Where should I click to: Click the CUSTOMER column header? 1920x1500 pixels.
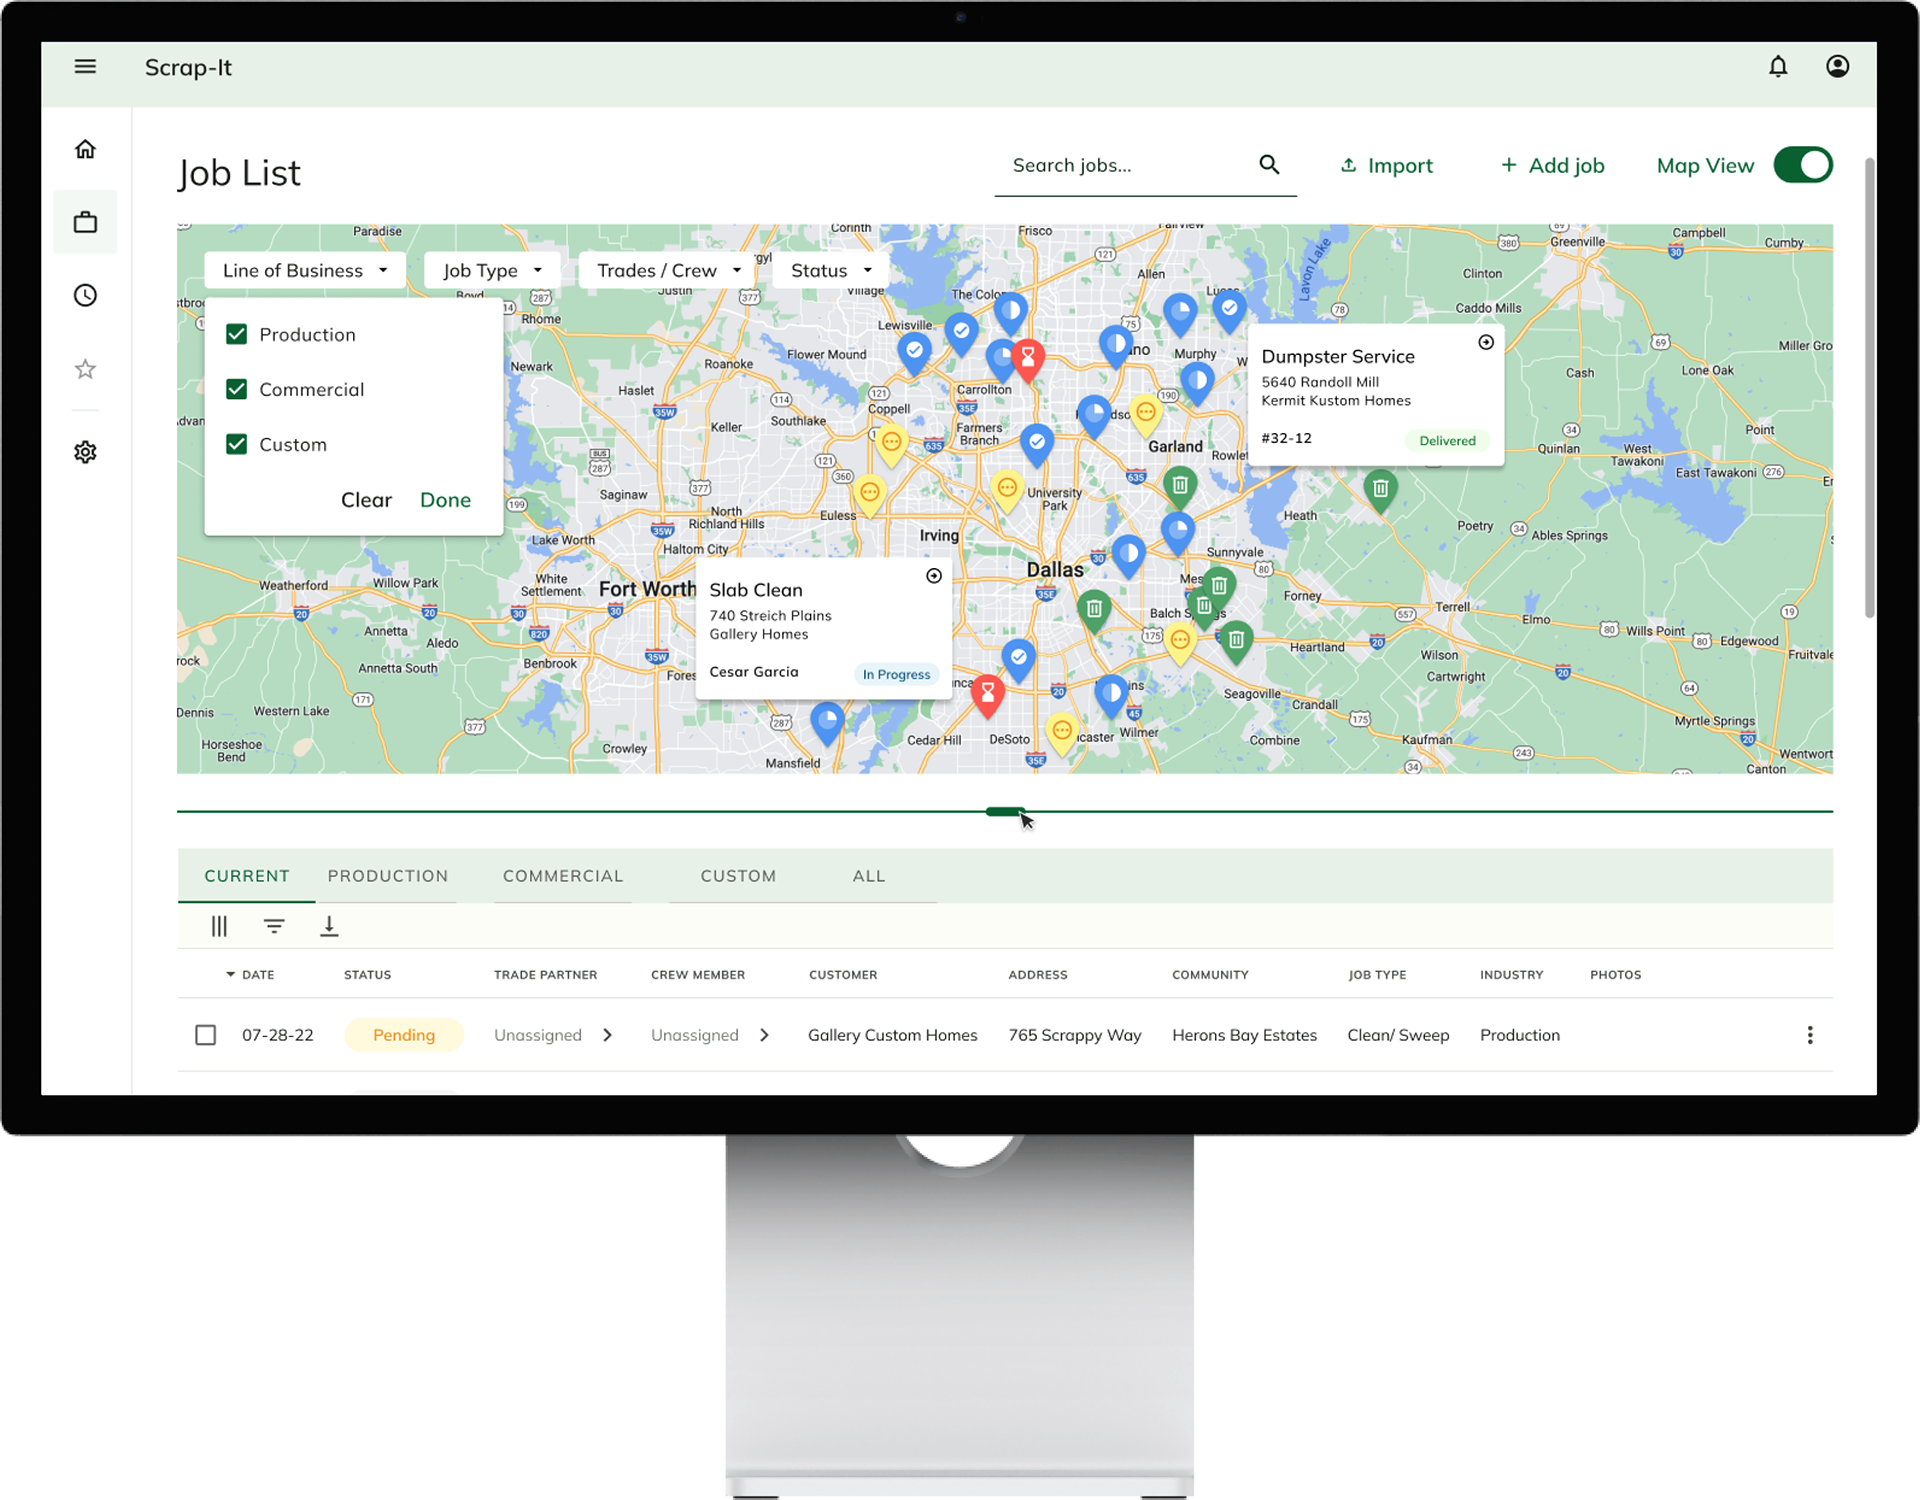(843, 974)
